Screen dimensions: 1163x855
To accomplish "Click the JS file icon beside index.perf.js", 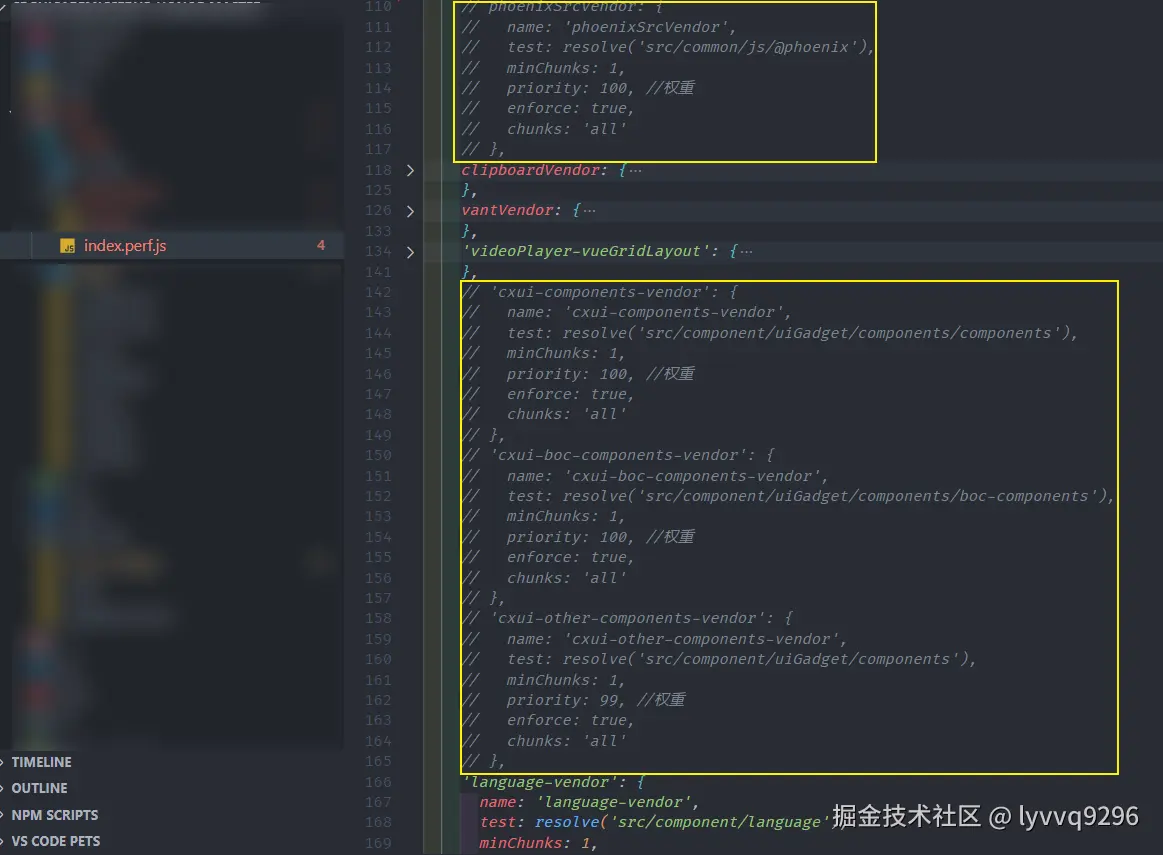I will click(x=67, y=246).
